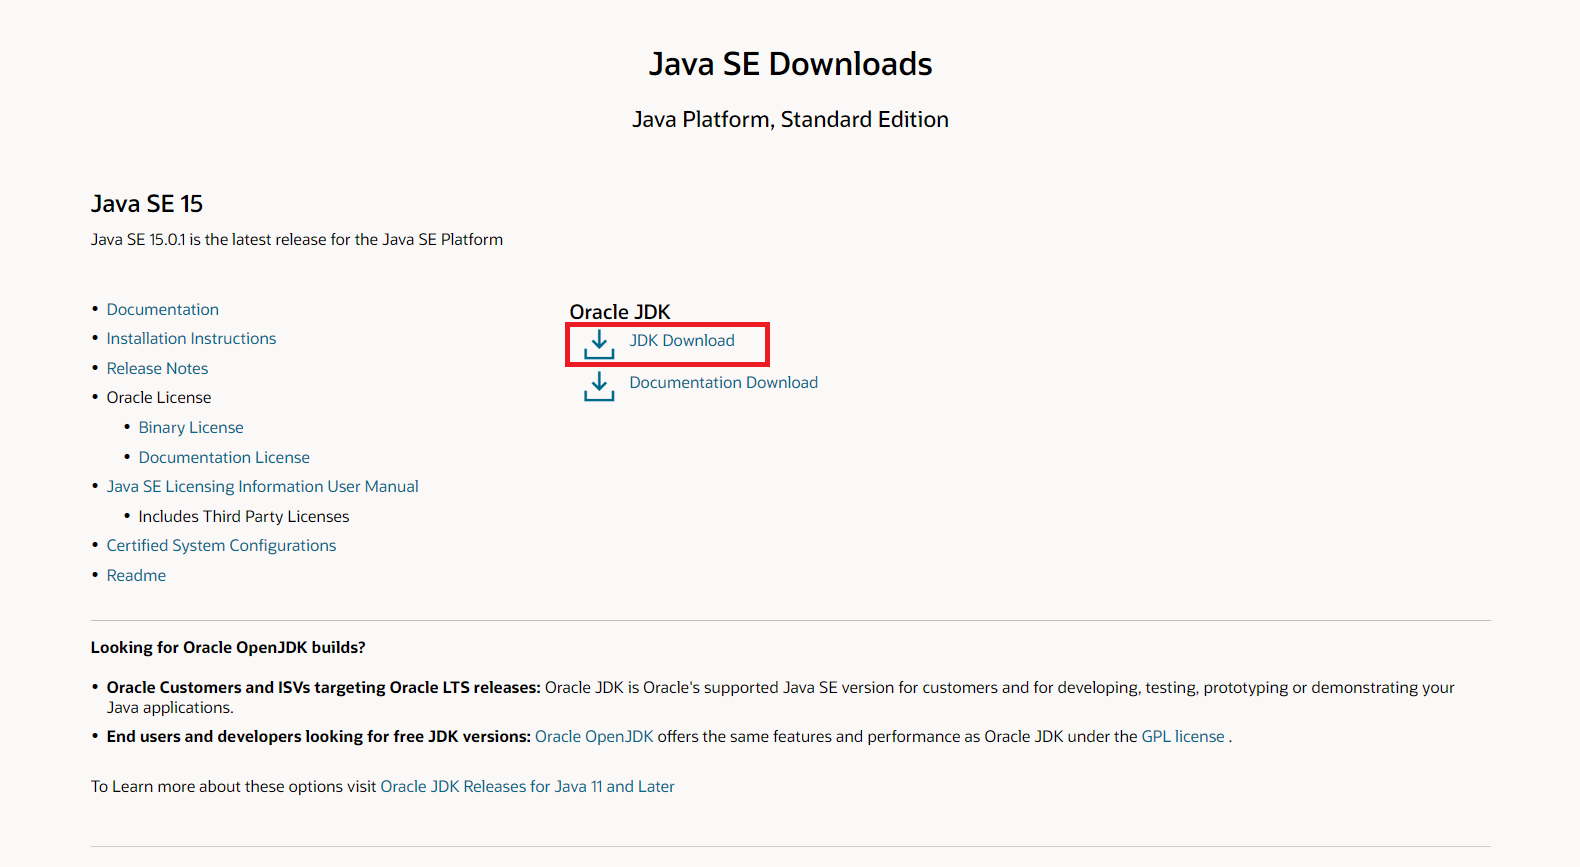This screenshot has height=867, width=1580.
Task: Open the Binary License link
Action: pos(191,427)
